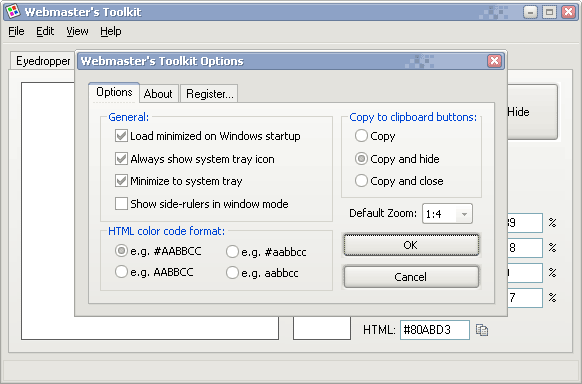Open the Help menu
Viewport: 582px width, 384px height.
(111, 31)
